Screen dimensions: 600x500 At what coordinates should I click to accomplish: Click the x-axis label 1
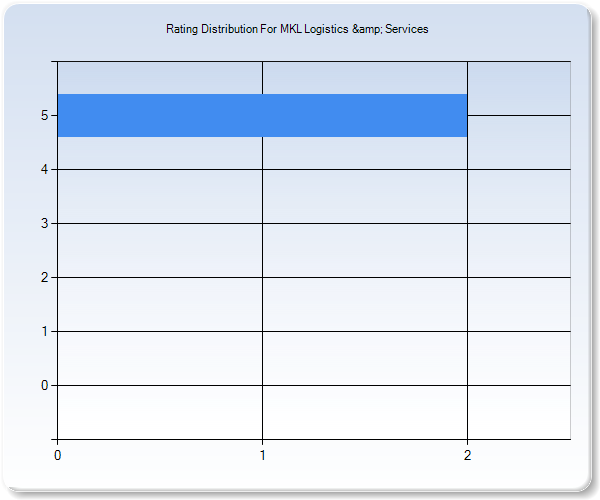coord(262,455)
